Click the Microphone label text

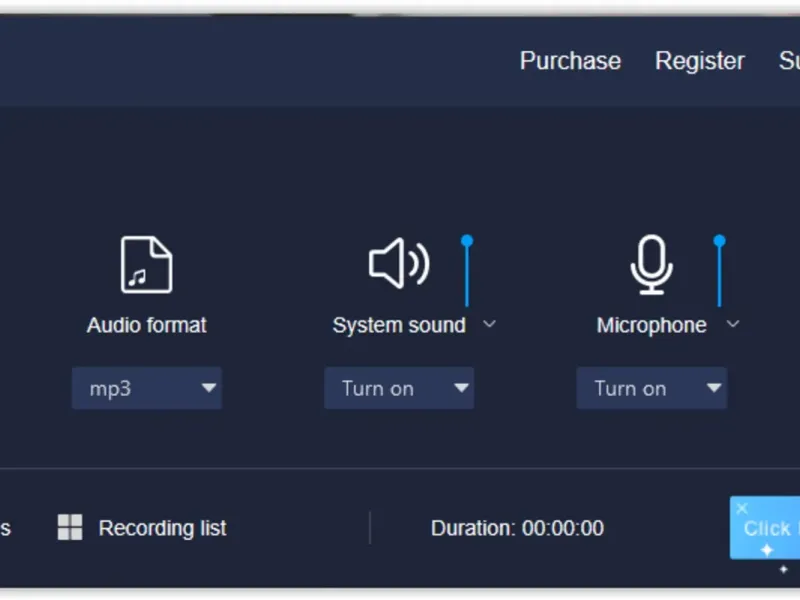click(651, 325)
